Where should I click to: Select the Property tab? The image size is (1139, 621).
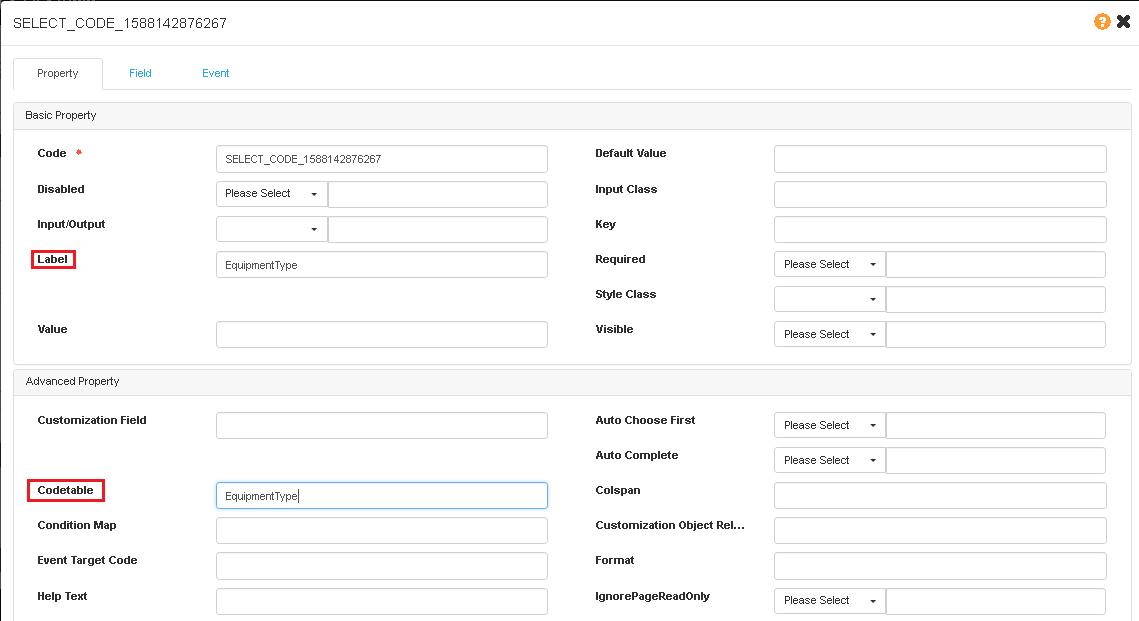point(58,73)
